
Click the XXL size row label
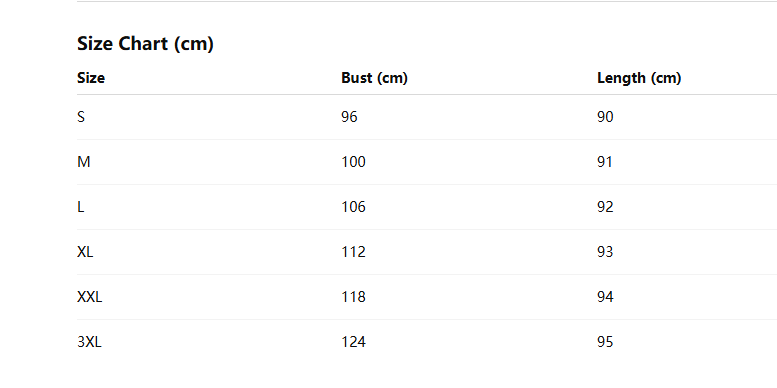coord(90,297)
